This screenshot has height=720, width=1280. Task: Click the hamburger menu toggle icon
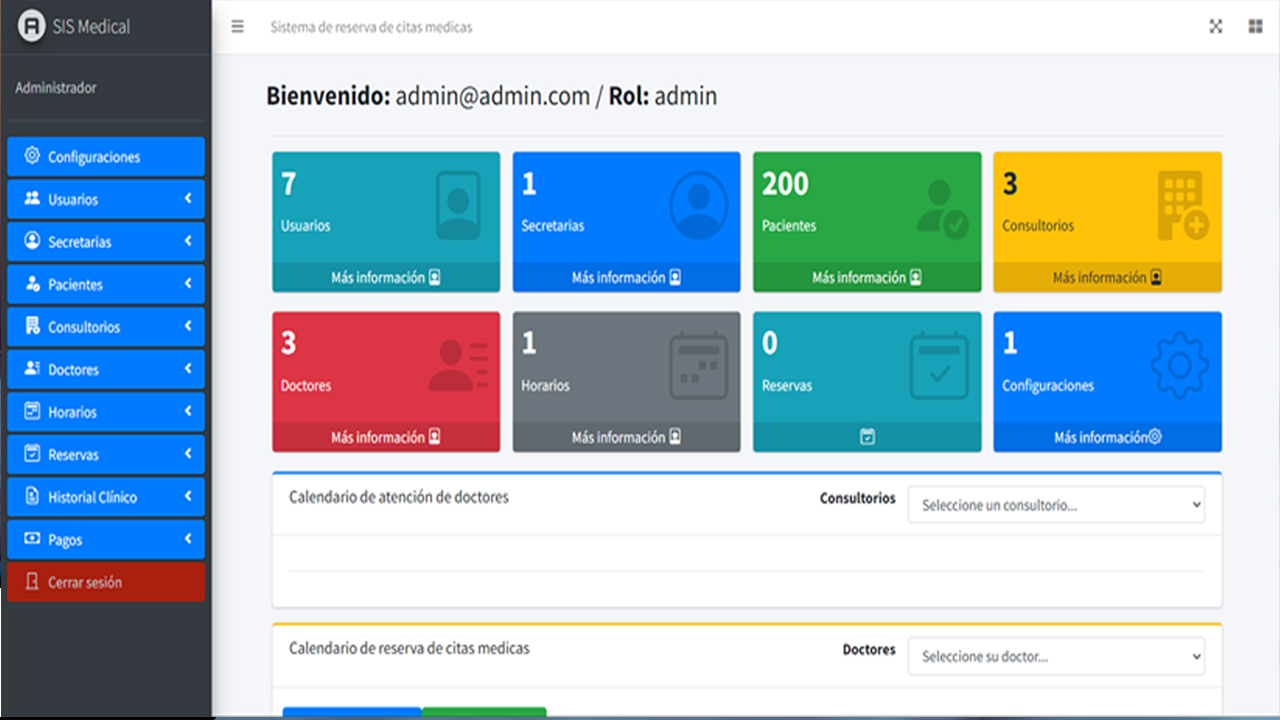click(237, 27)
